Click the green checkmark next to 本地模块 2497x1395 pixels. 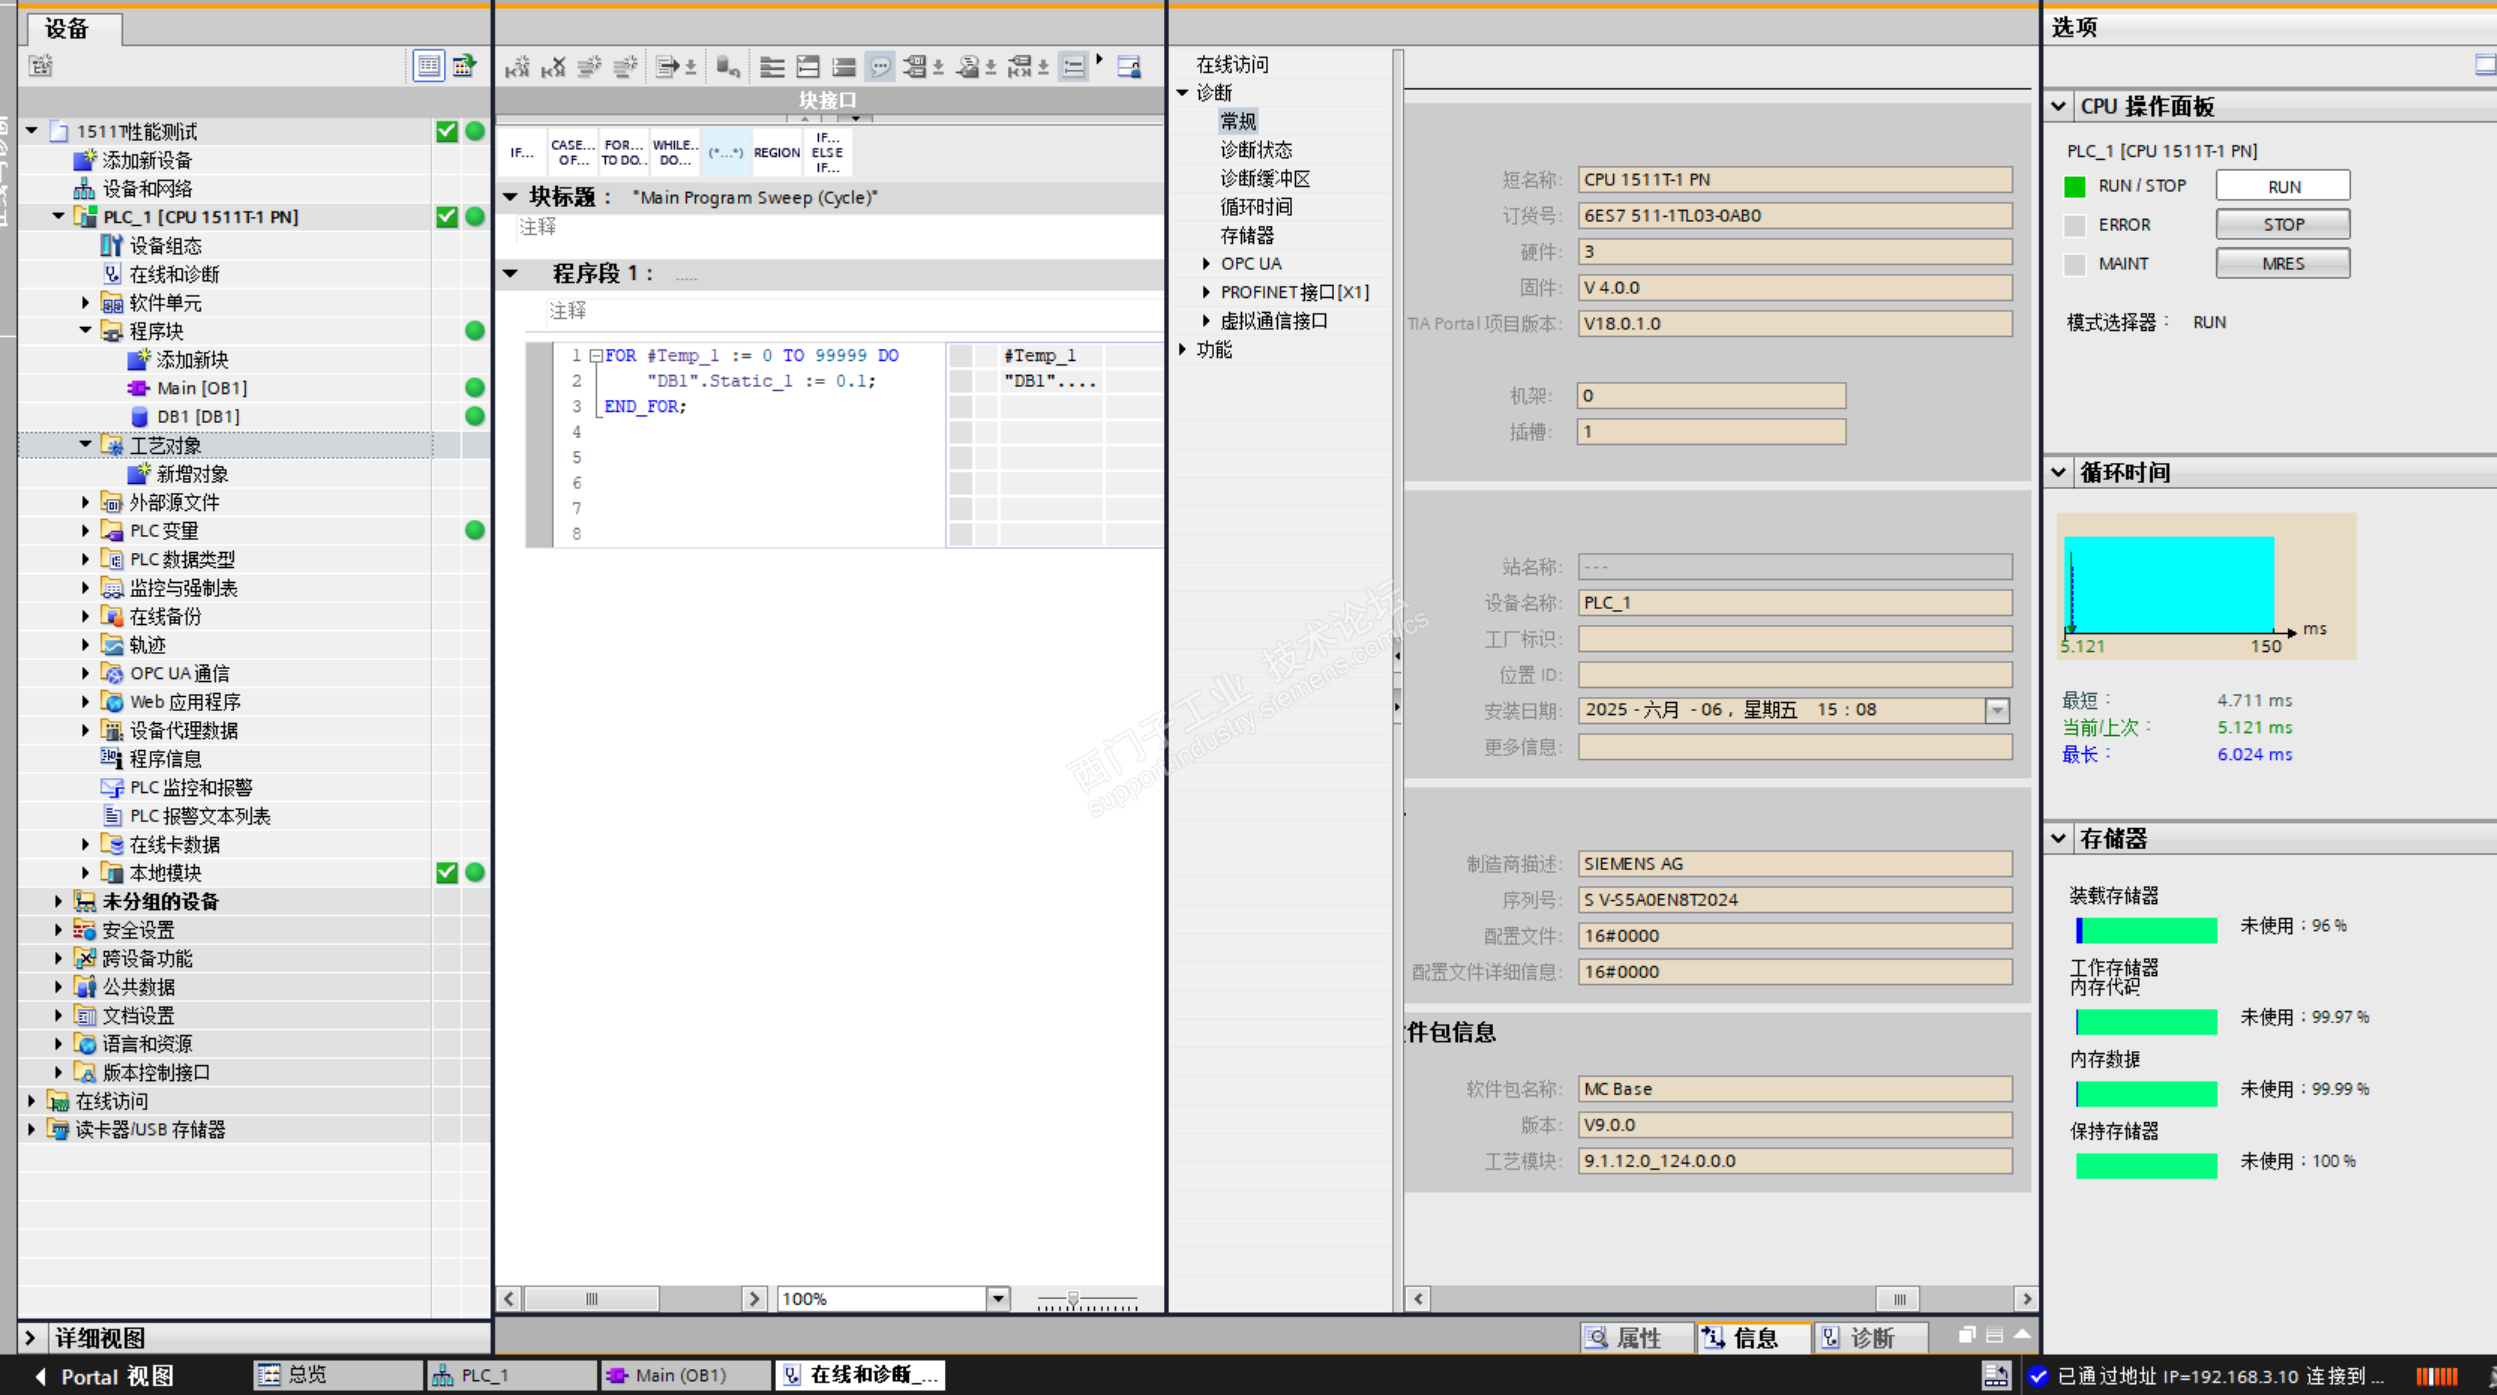[x=447, y=873]
